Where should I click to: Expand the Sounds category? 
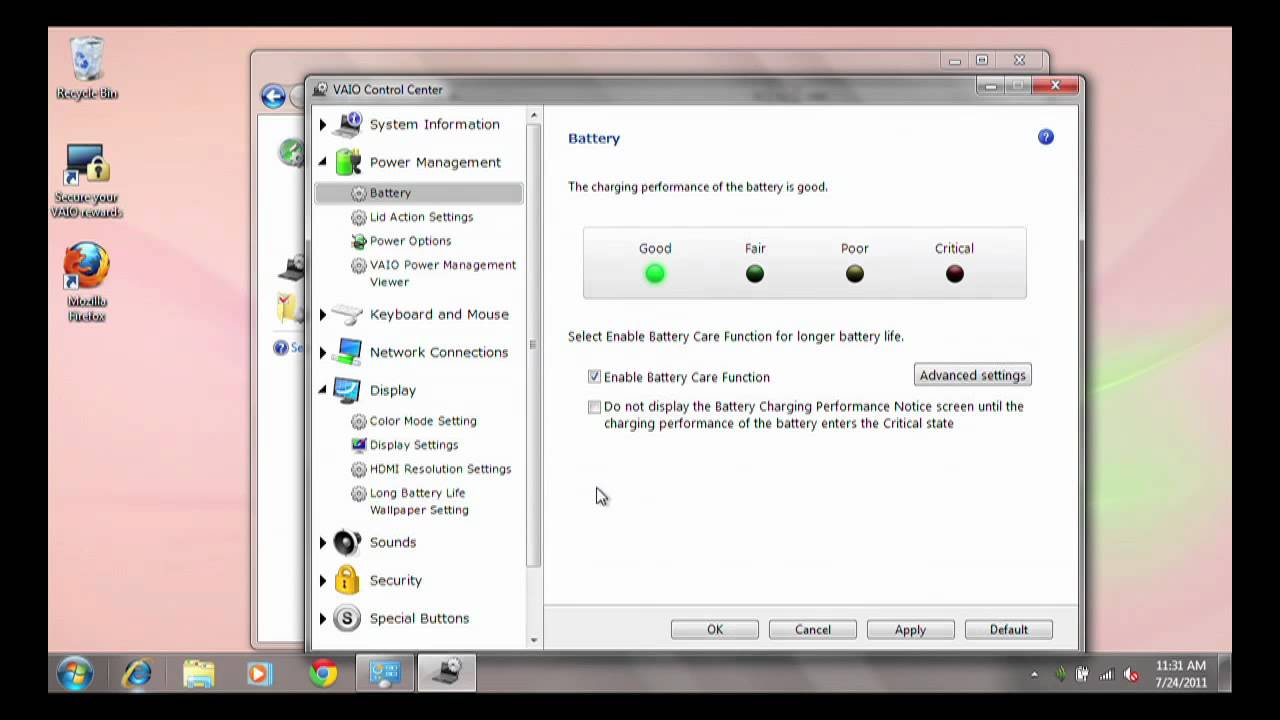(322, 543)
